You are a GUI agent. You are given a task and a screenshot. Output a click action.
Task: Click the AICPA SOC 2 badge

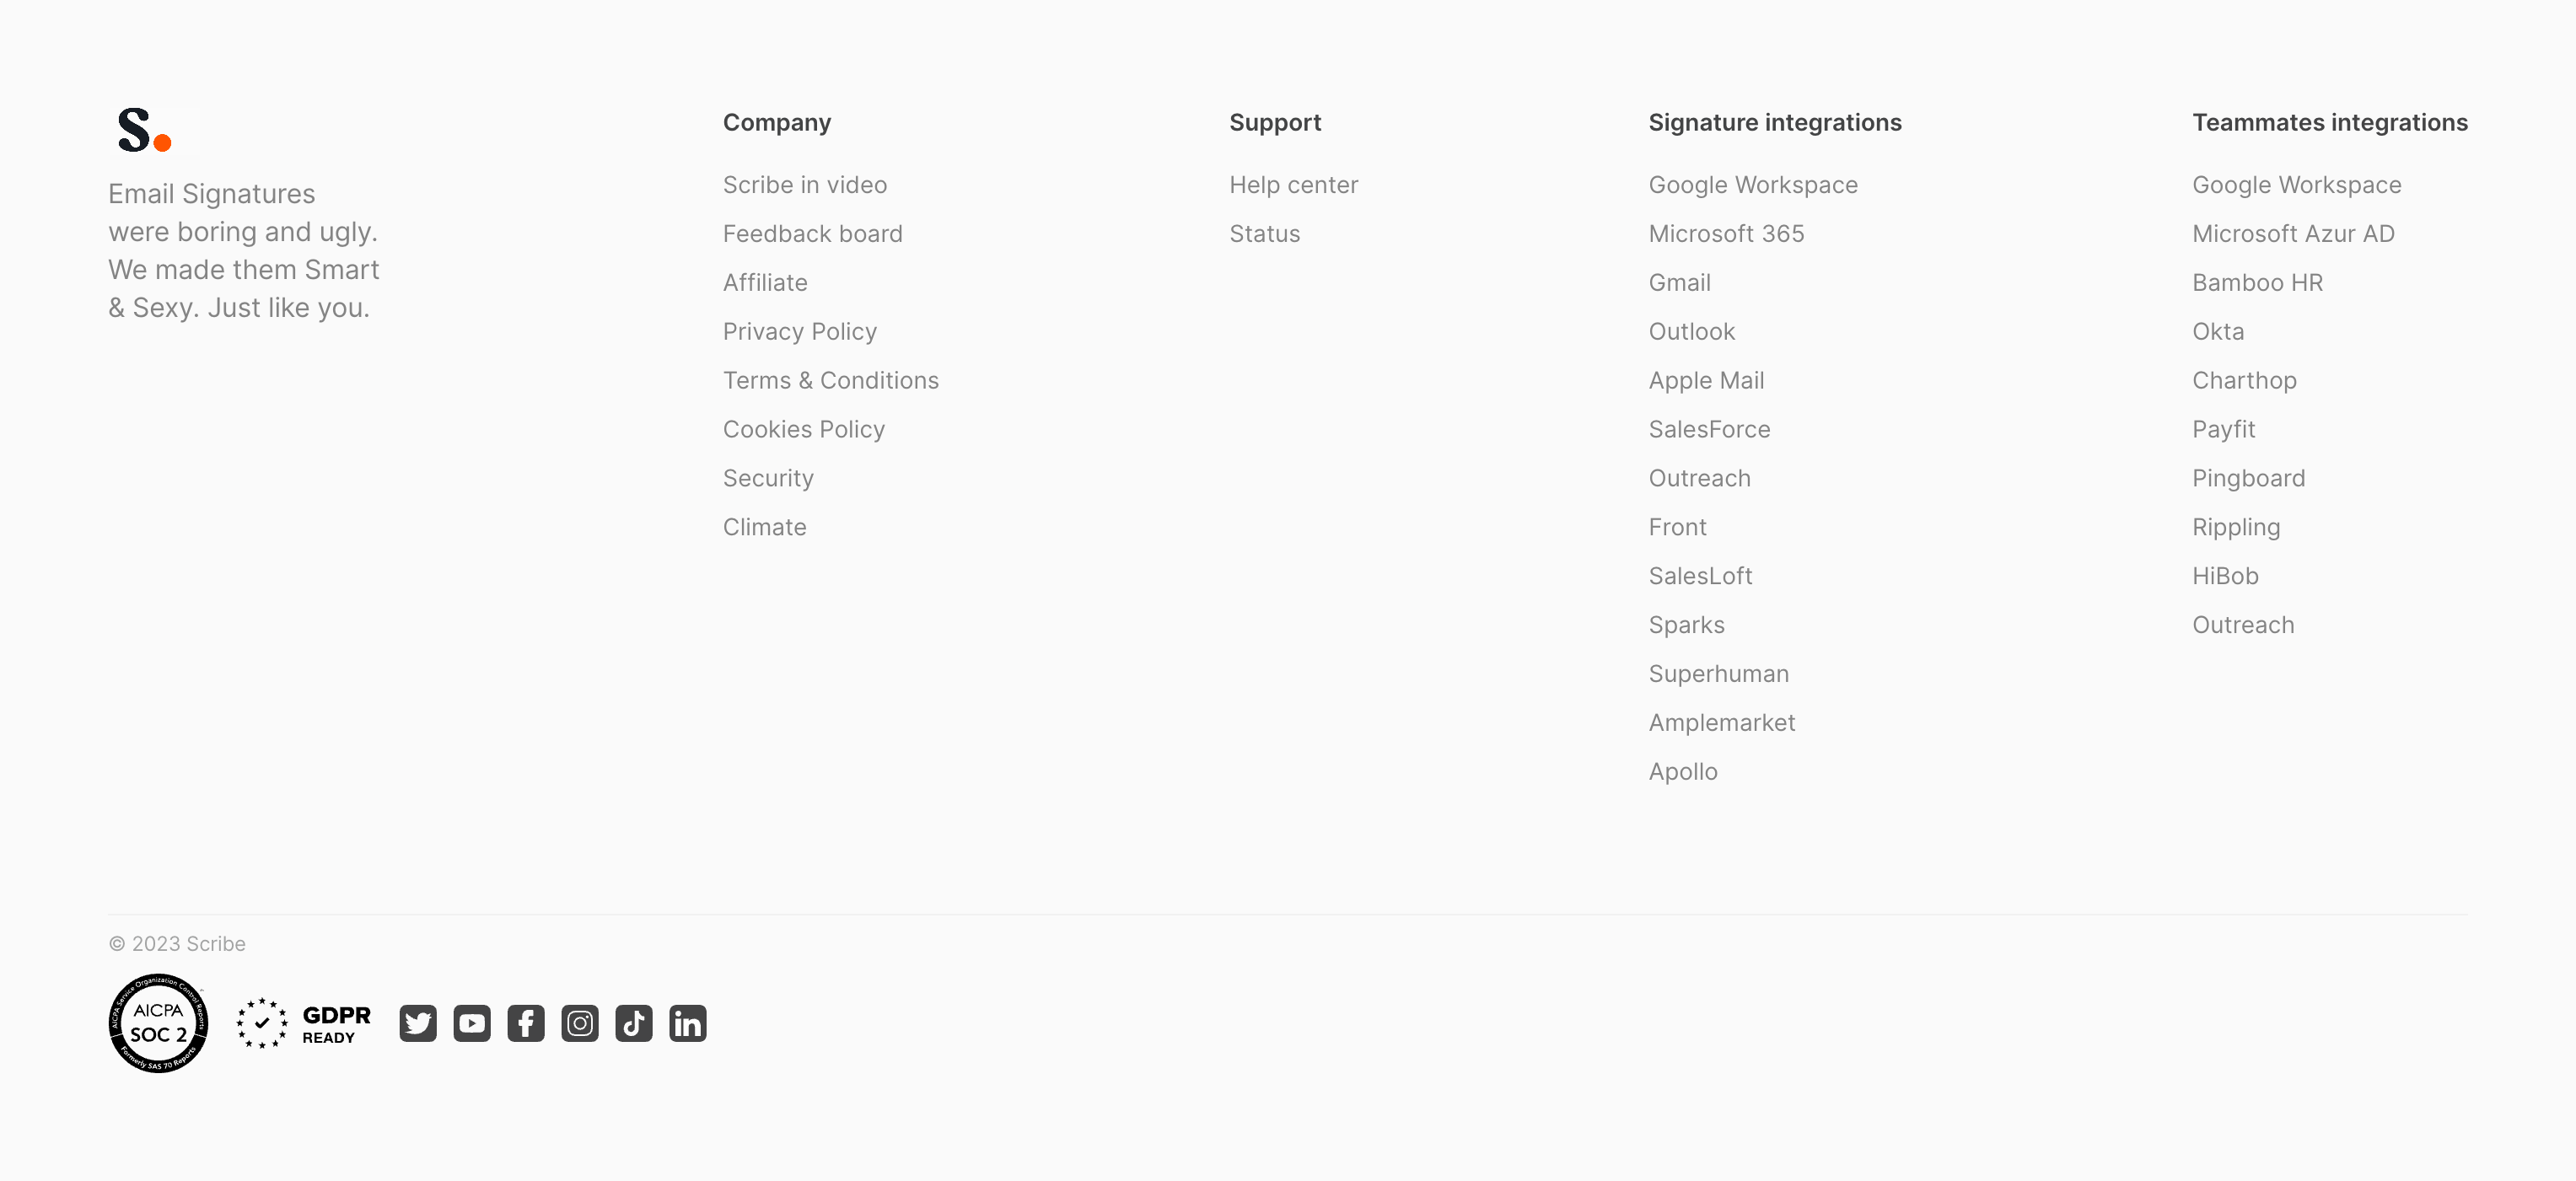(x=158, y=1023)
